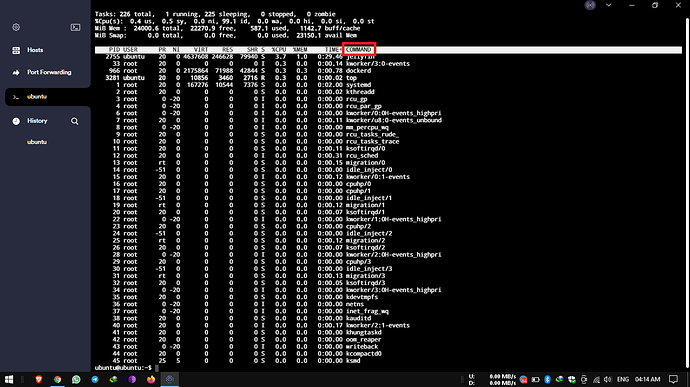The width and height of the screenshot is (690, 387).
Task: Restore down the Termius window
Action: (x=655, y=5)
